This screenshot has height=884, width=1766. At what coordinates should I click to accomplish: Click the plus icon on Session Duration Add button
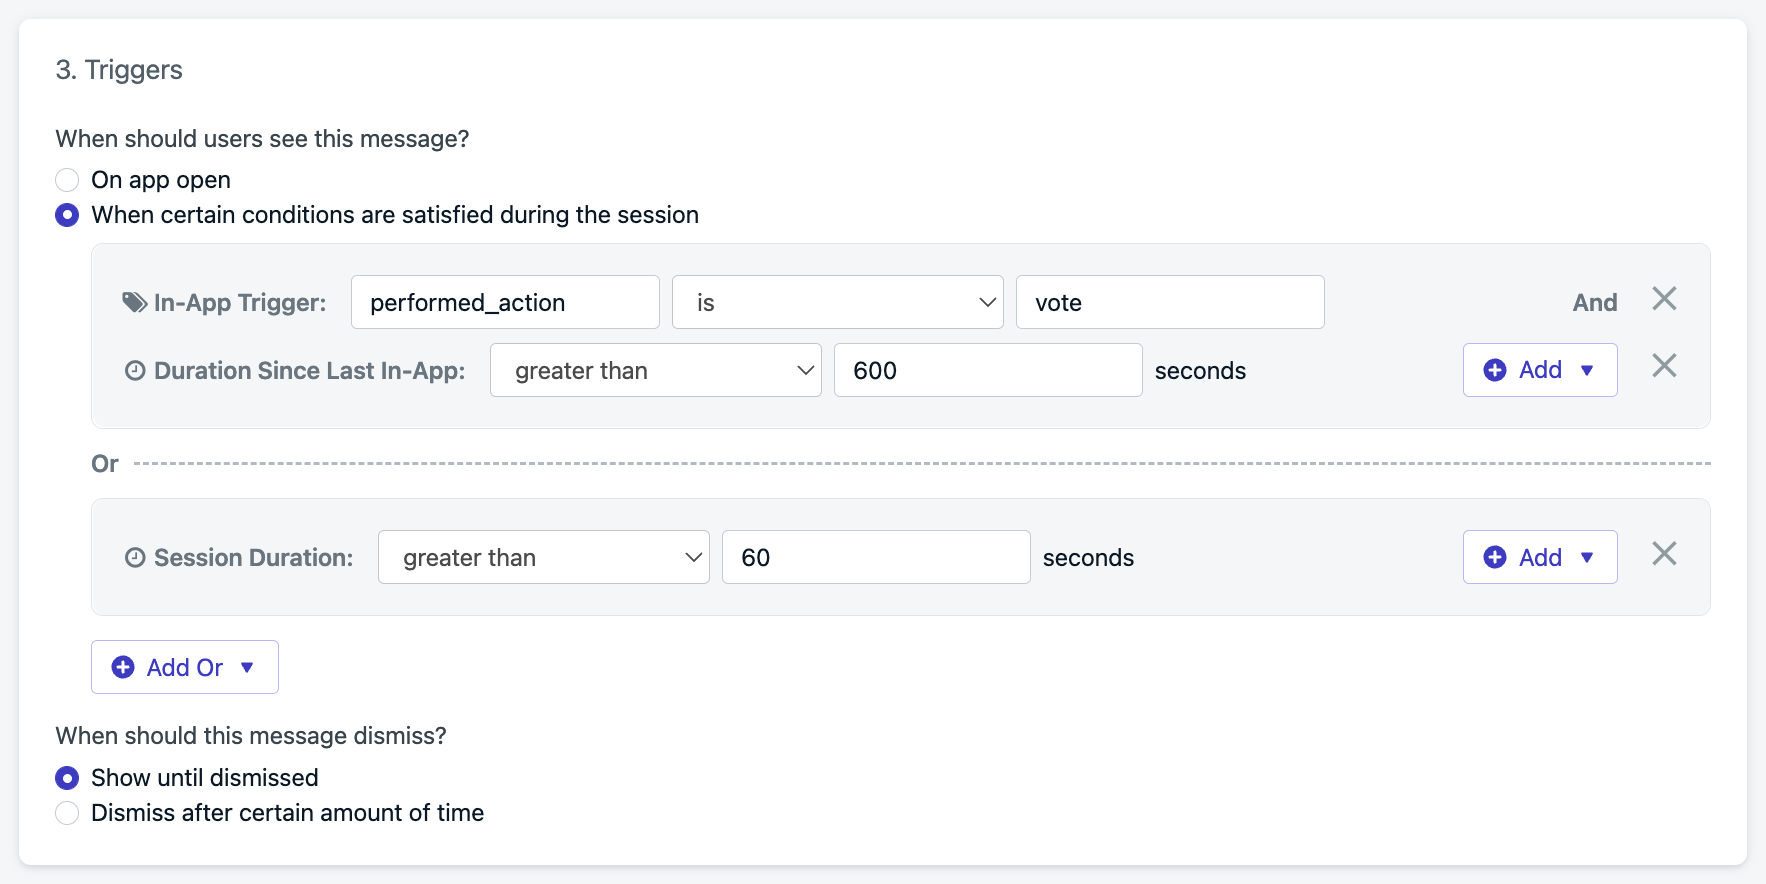coord(1495,557)
